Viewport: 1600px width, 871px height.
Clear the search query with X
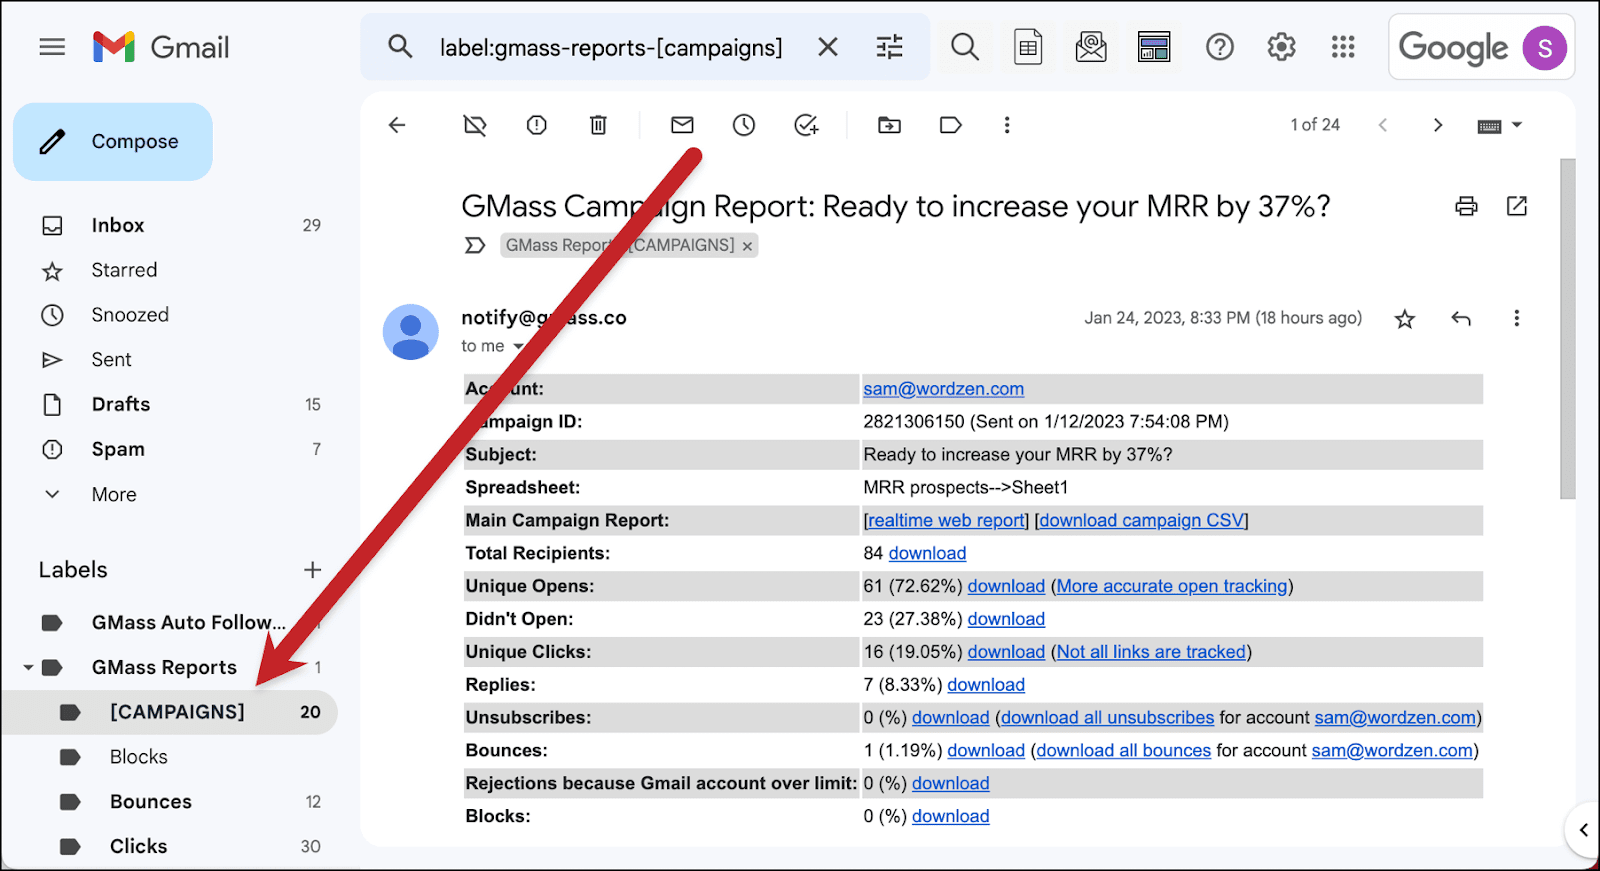(828, 47)
